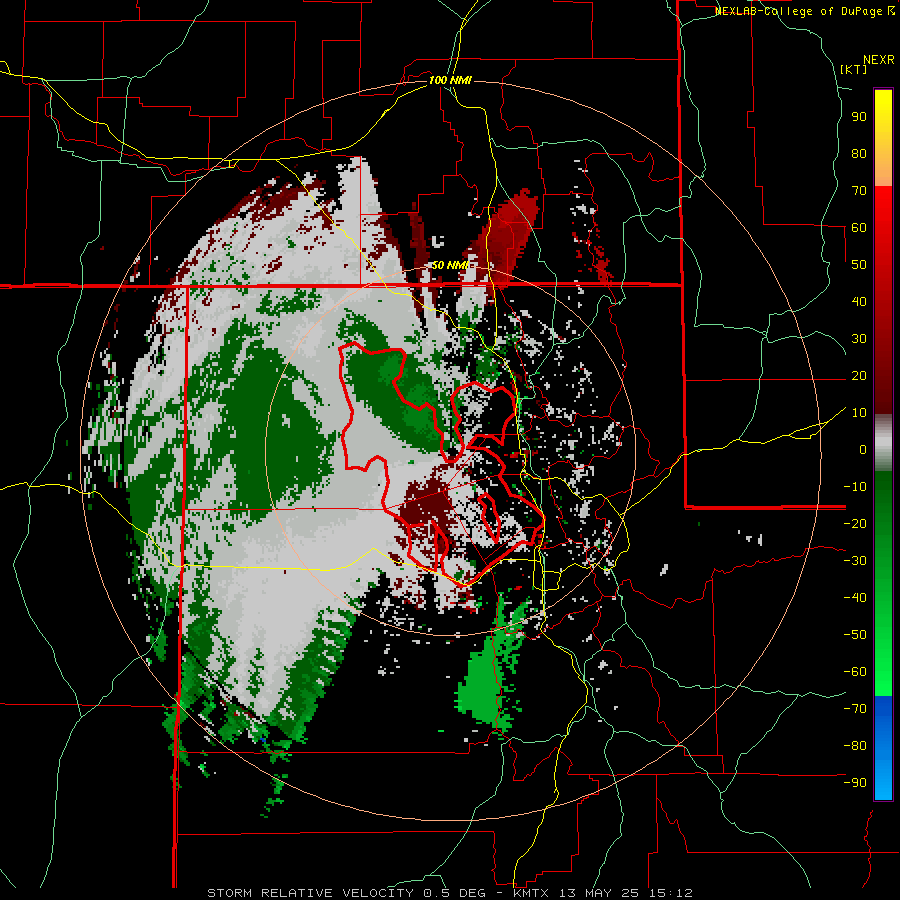This screenshot has width=900, height=900.
Task: Select the positive 20 knot scale label
Action: (859, 376)
